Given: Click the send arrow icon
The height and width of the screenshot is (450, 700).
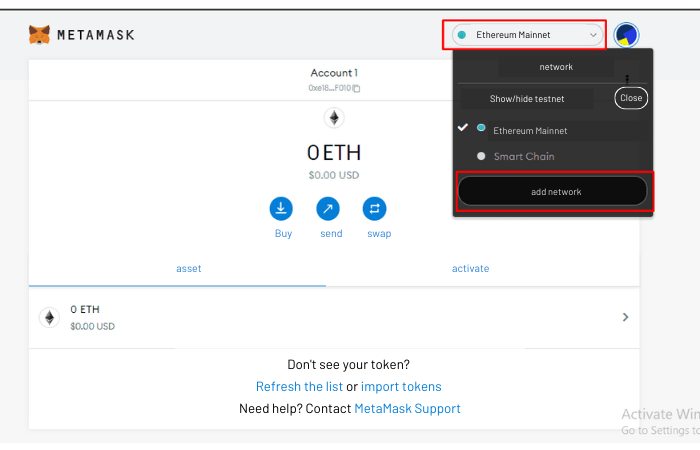Looking at the screenshot, I should click(x=328, y=208).
